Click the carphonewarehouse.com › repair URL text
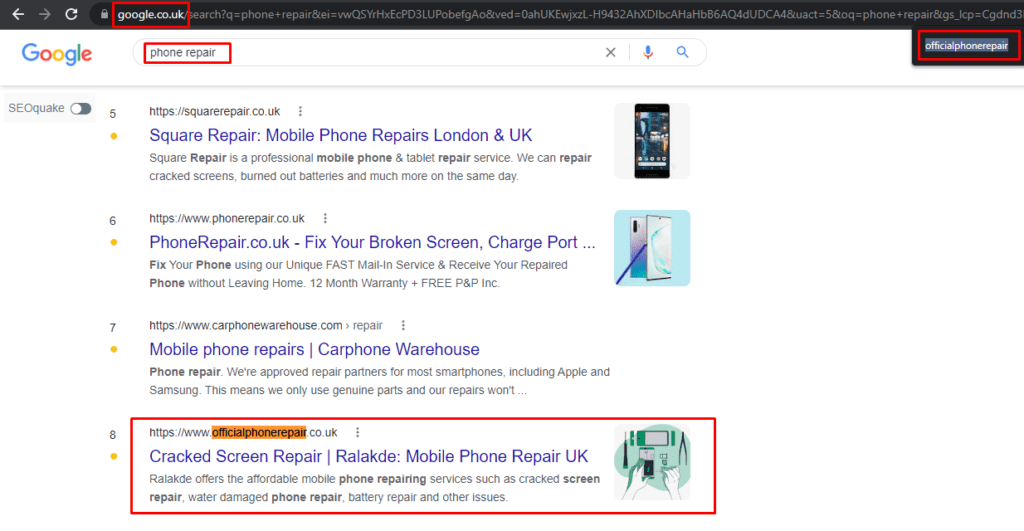The width and height of the screenshot is (1024, 531). [x=266, y=325]
